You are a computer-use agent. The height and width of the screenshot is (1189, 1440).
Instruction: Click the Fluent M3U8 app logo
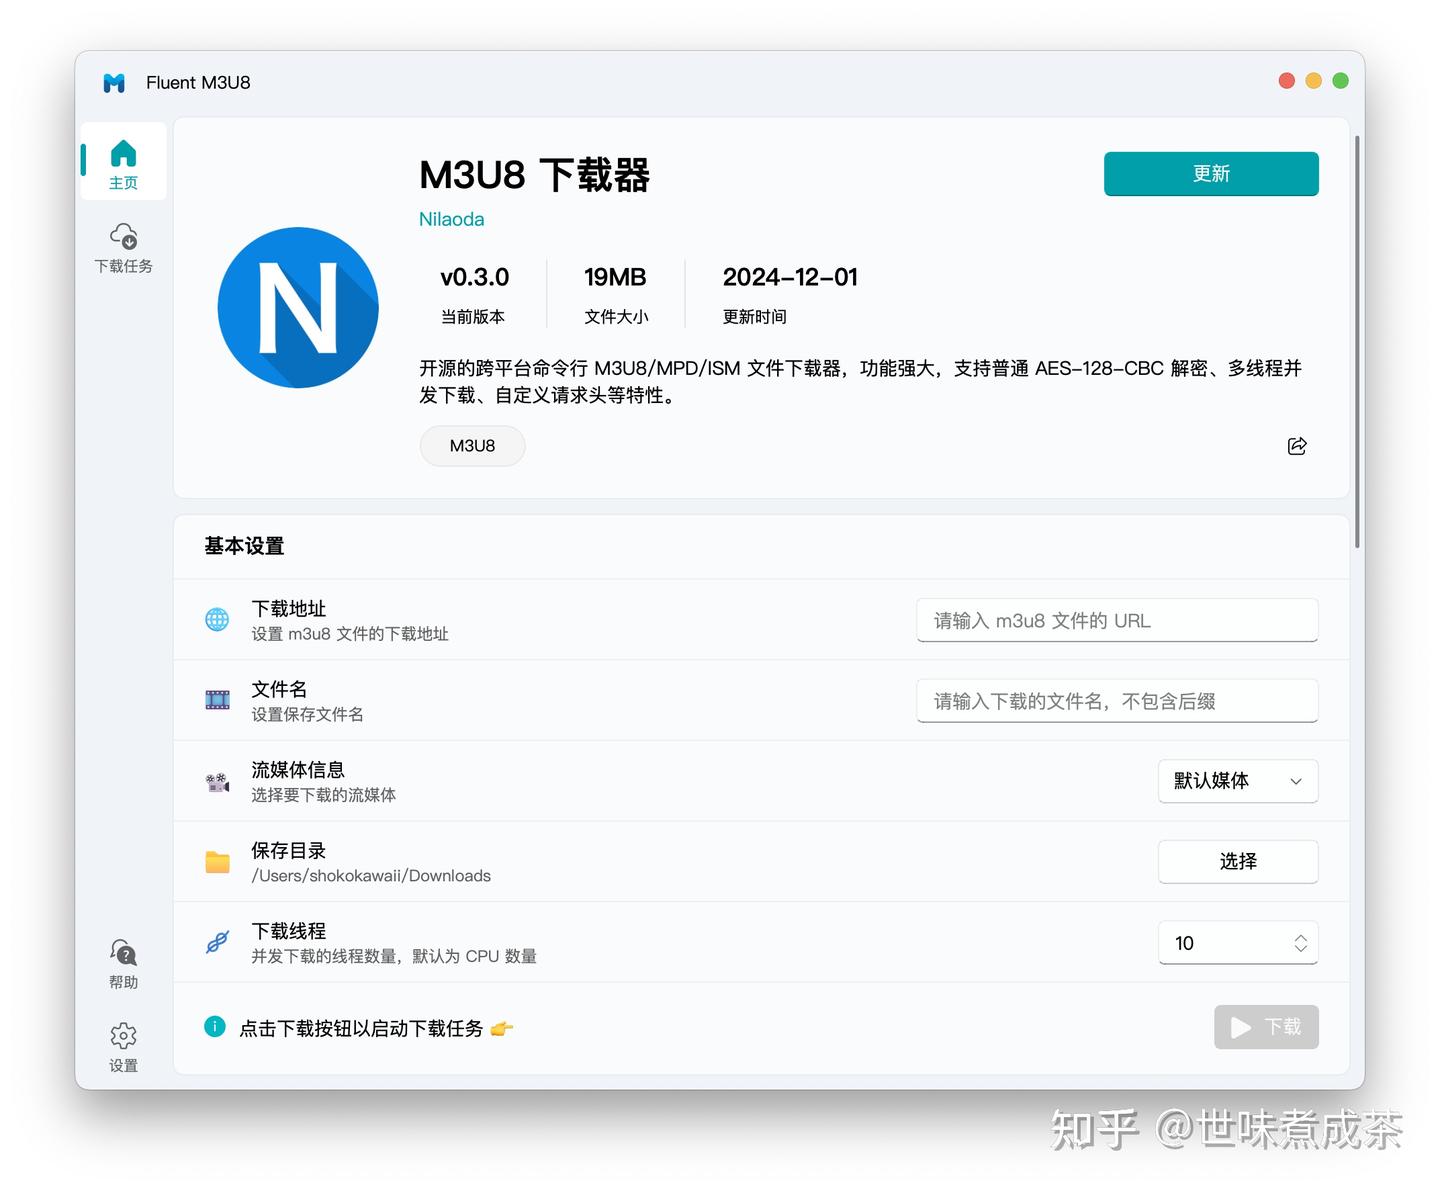coord(113,83)
